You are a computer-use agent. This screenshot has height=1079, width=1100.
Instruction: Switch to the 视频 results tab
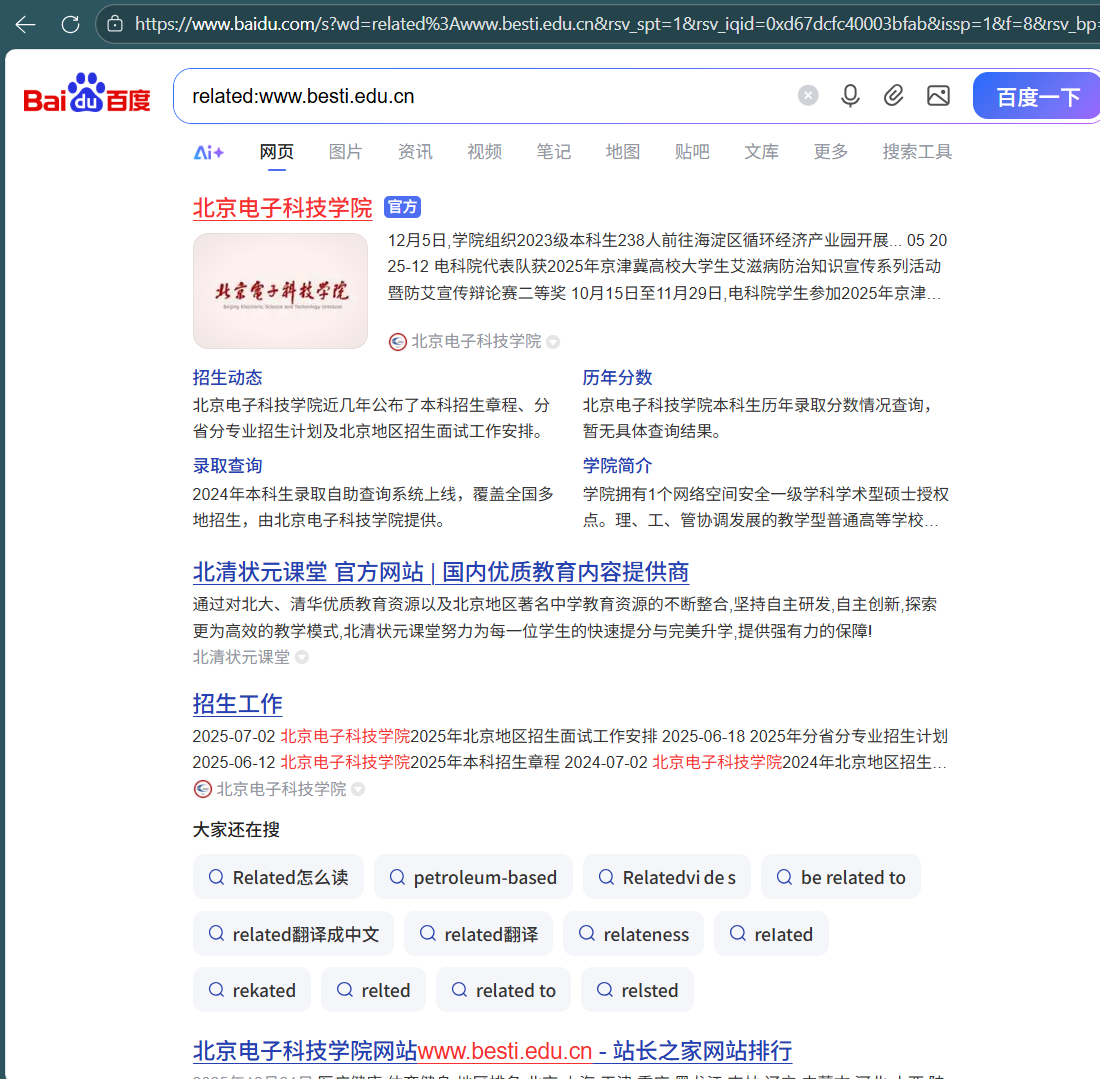[484, 151]
